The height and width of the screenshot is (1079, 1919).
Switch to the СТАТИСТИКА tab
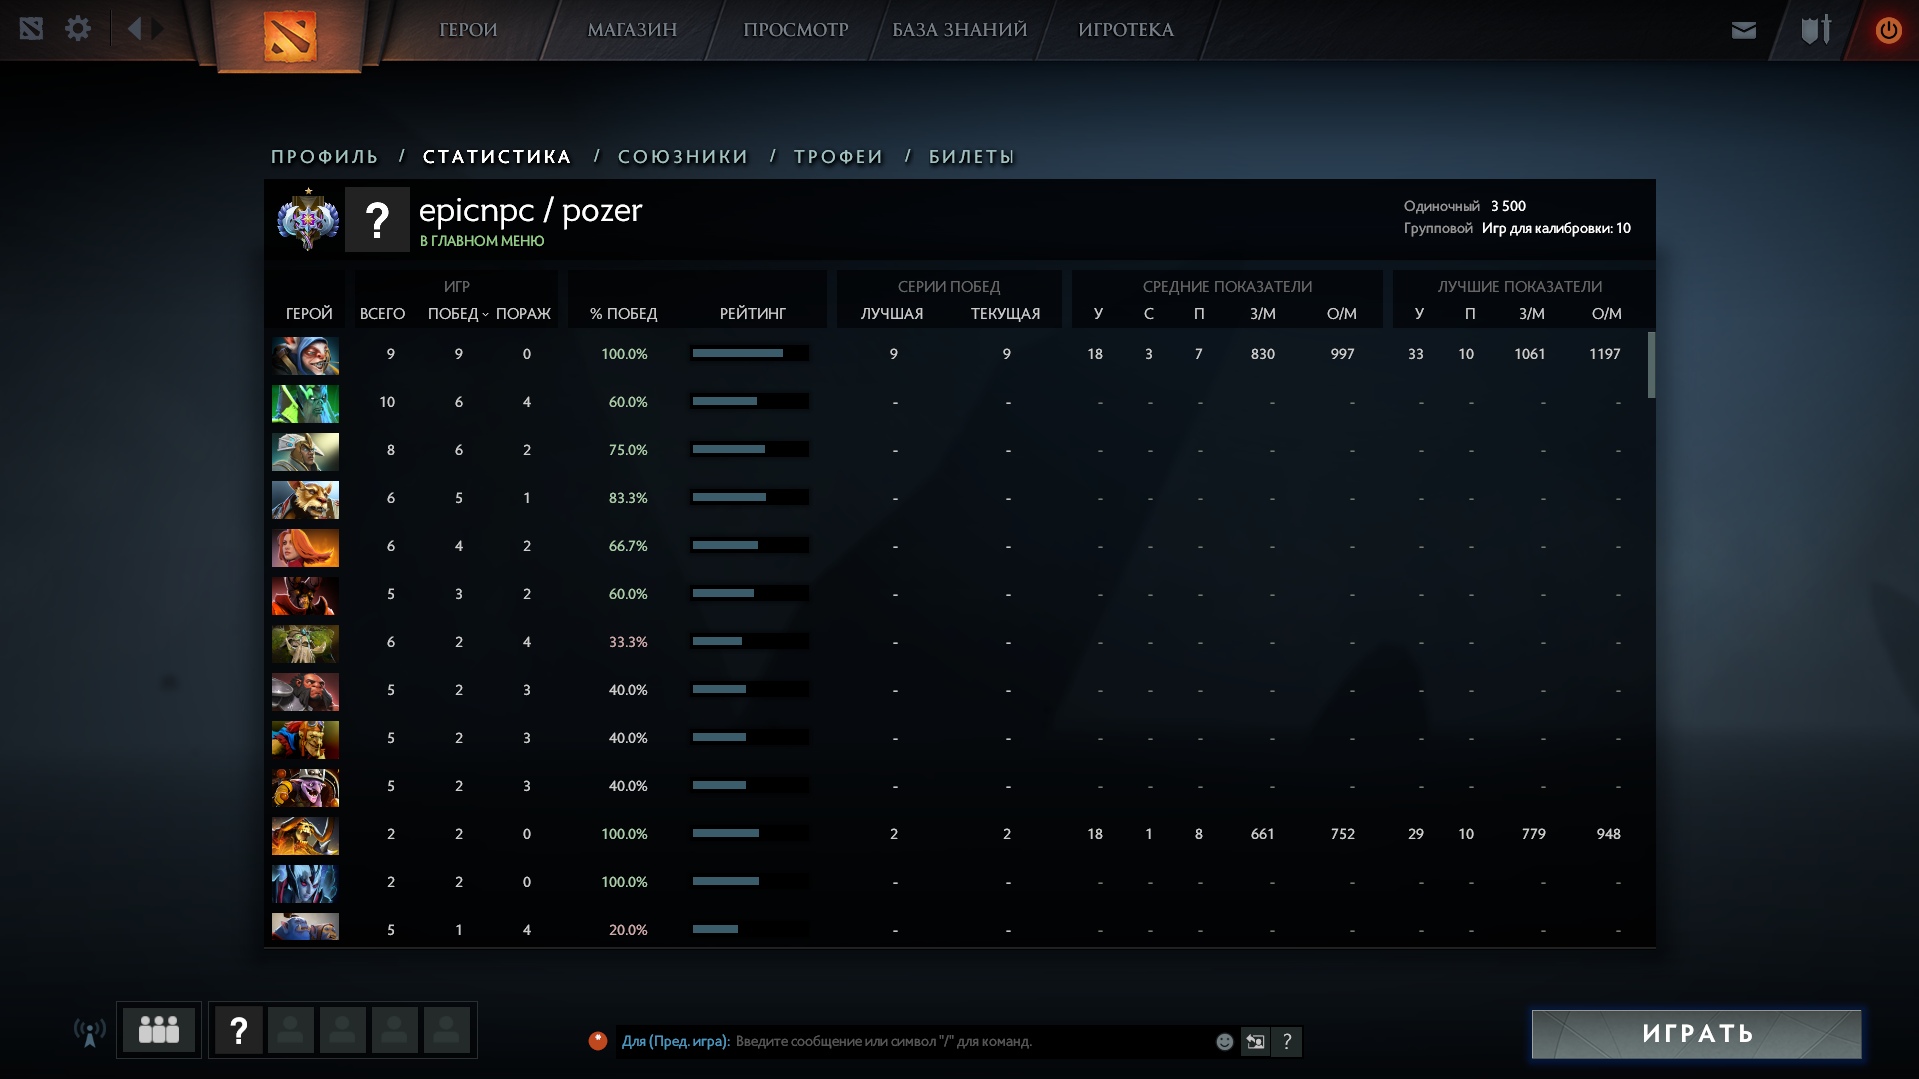click(x=497, y=157)
